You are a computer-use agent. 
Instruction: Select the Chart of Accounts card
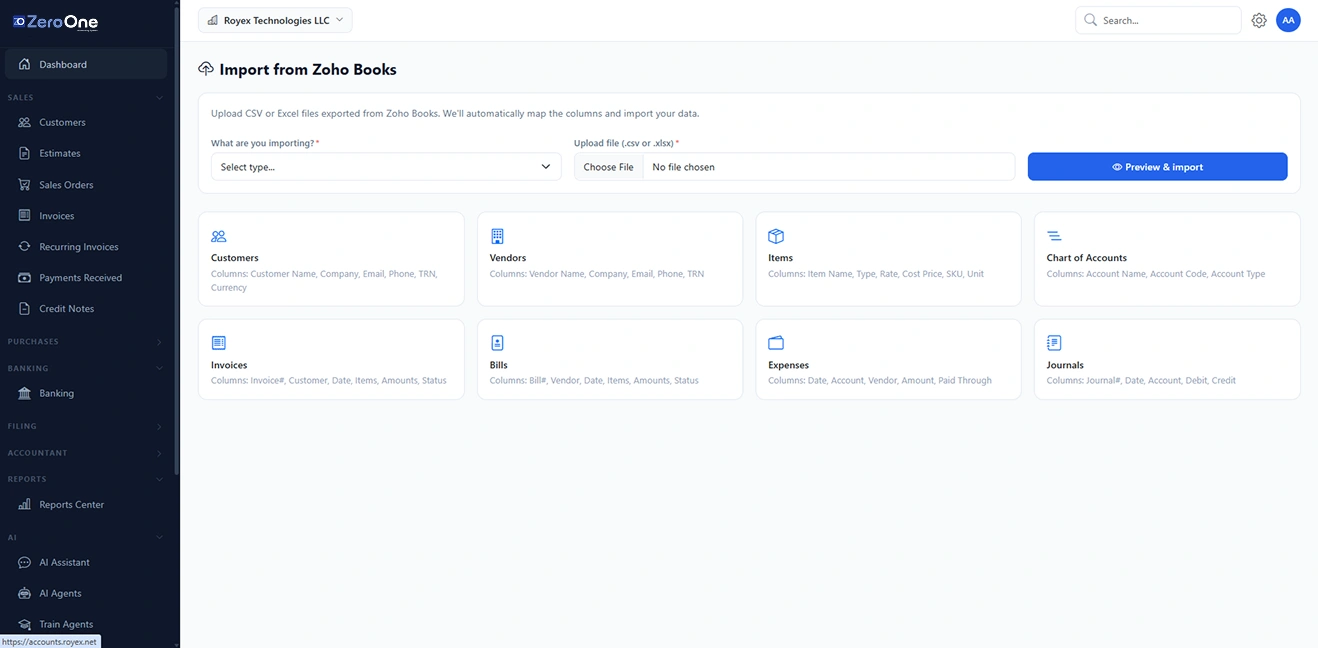point(1167,259)
